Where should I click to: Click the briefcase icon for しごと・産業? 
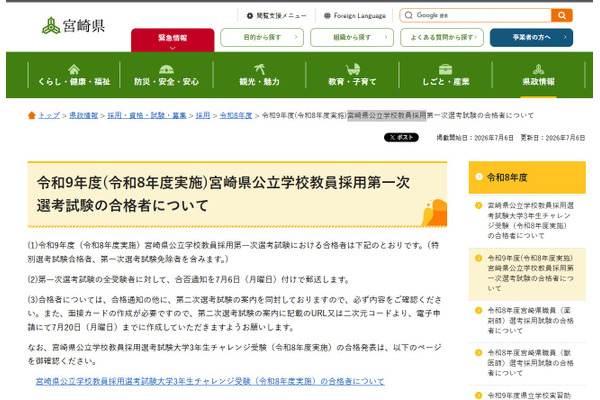coord(445,69)
